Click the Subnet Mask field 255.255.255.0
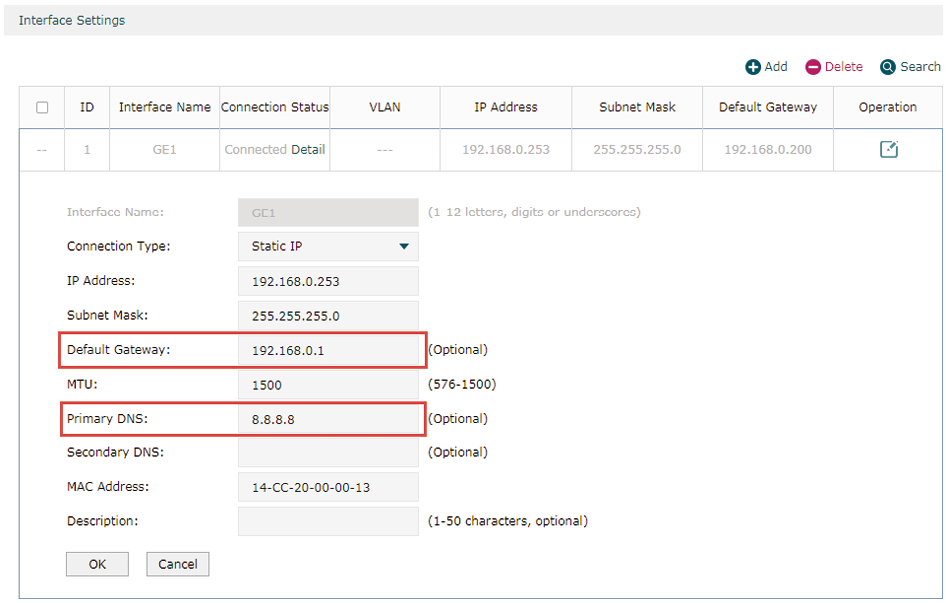The height and width of the screenshot is (603, 946). pyautogui.click(x=328, y=316)
